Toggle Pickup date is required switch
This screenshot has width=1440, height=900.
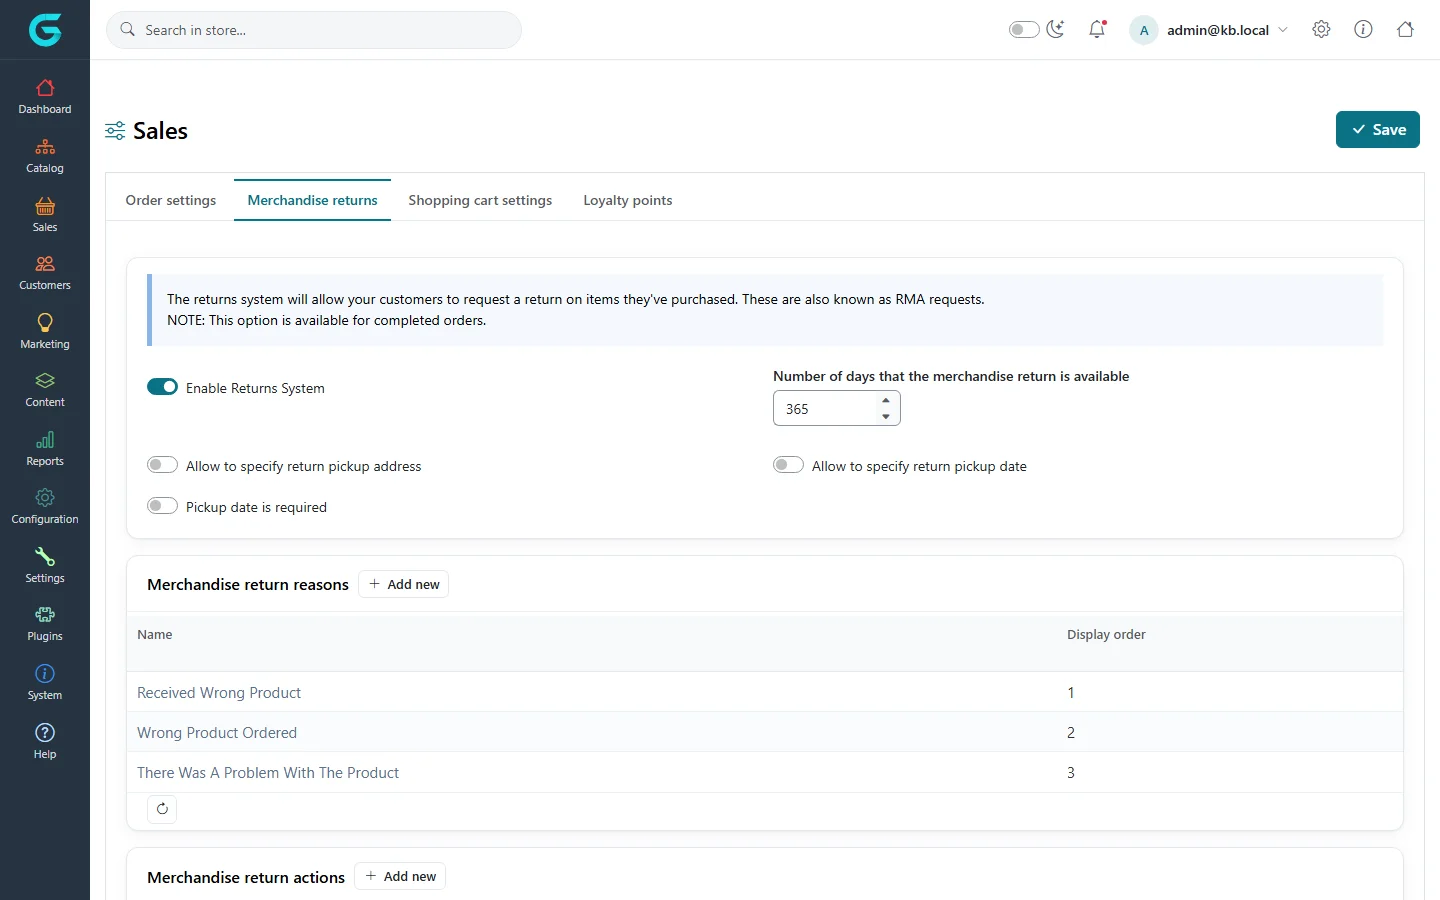(x=162, y=506)
